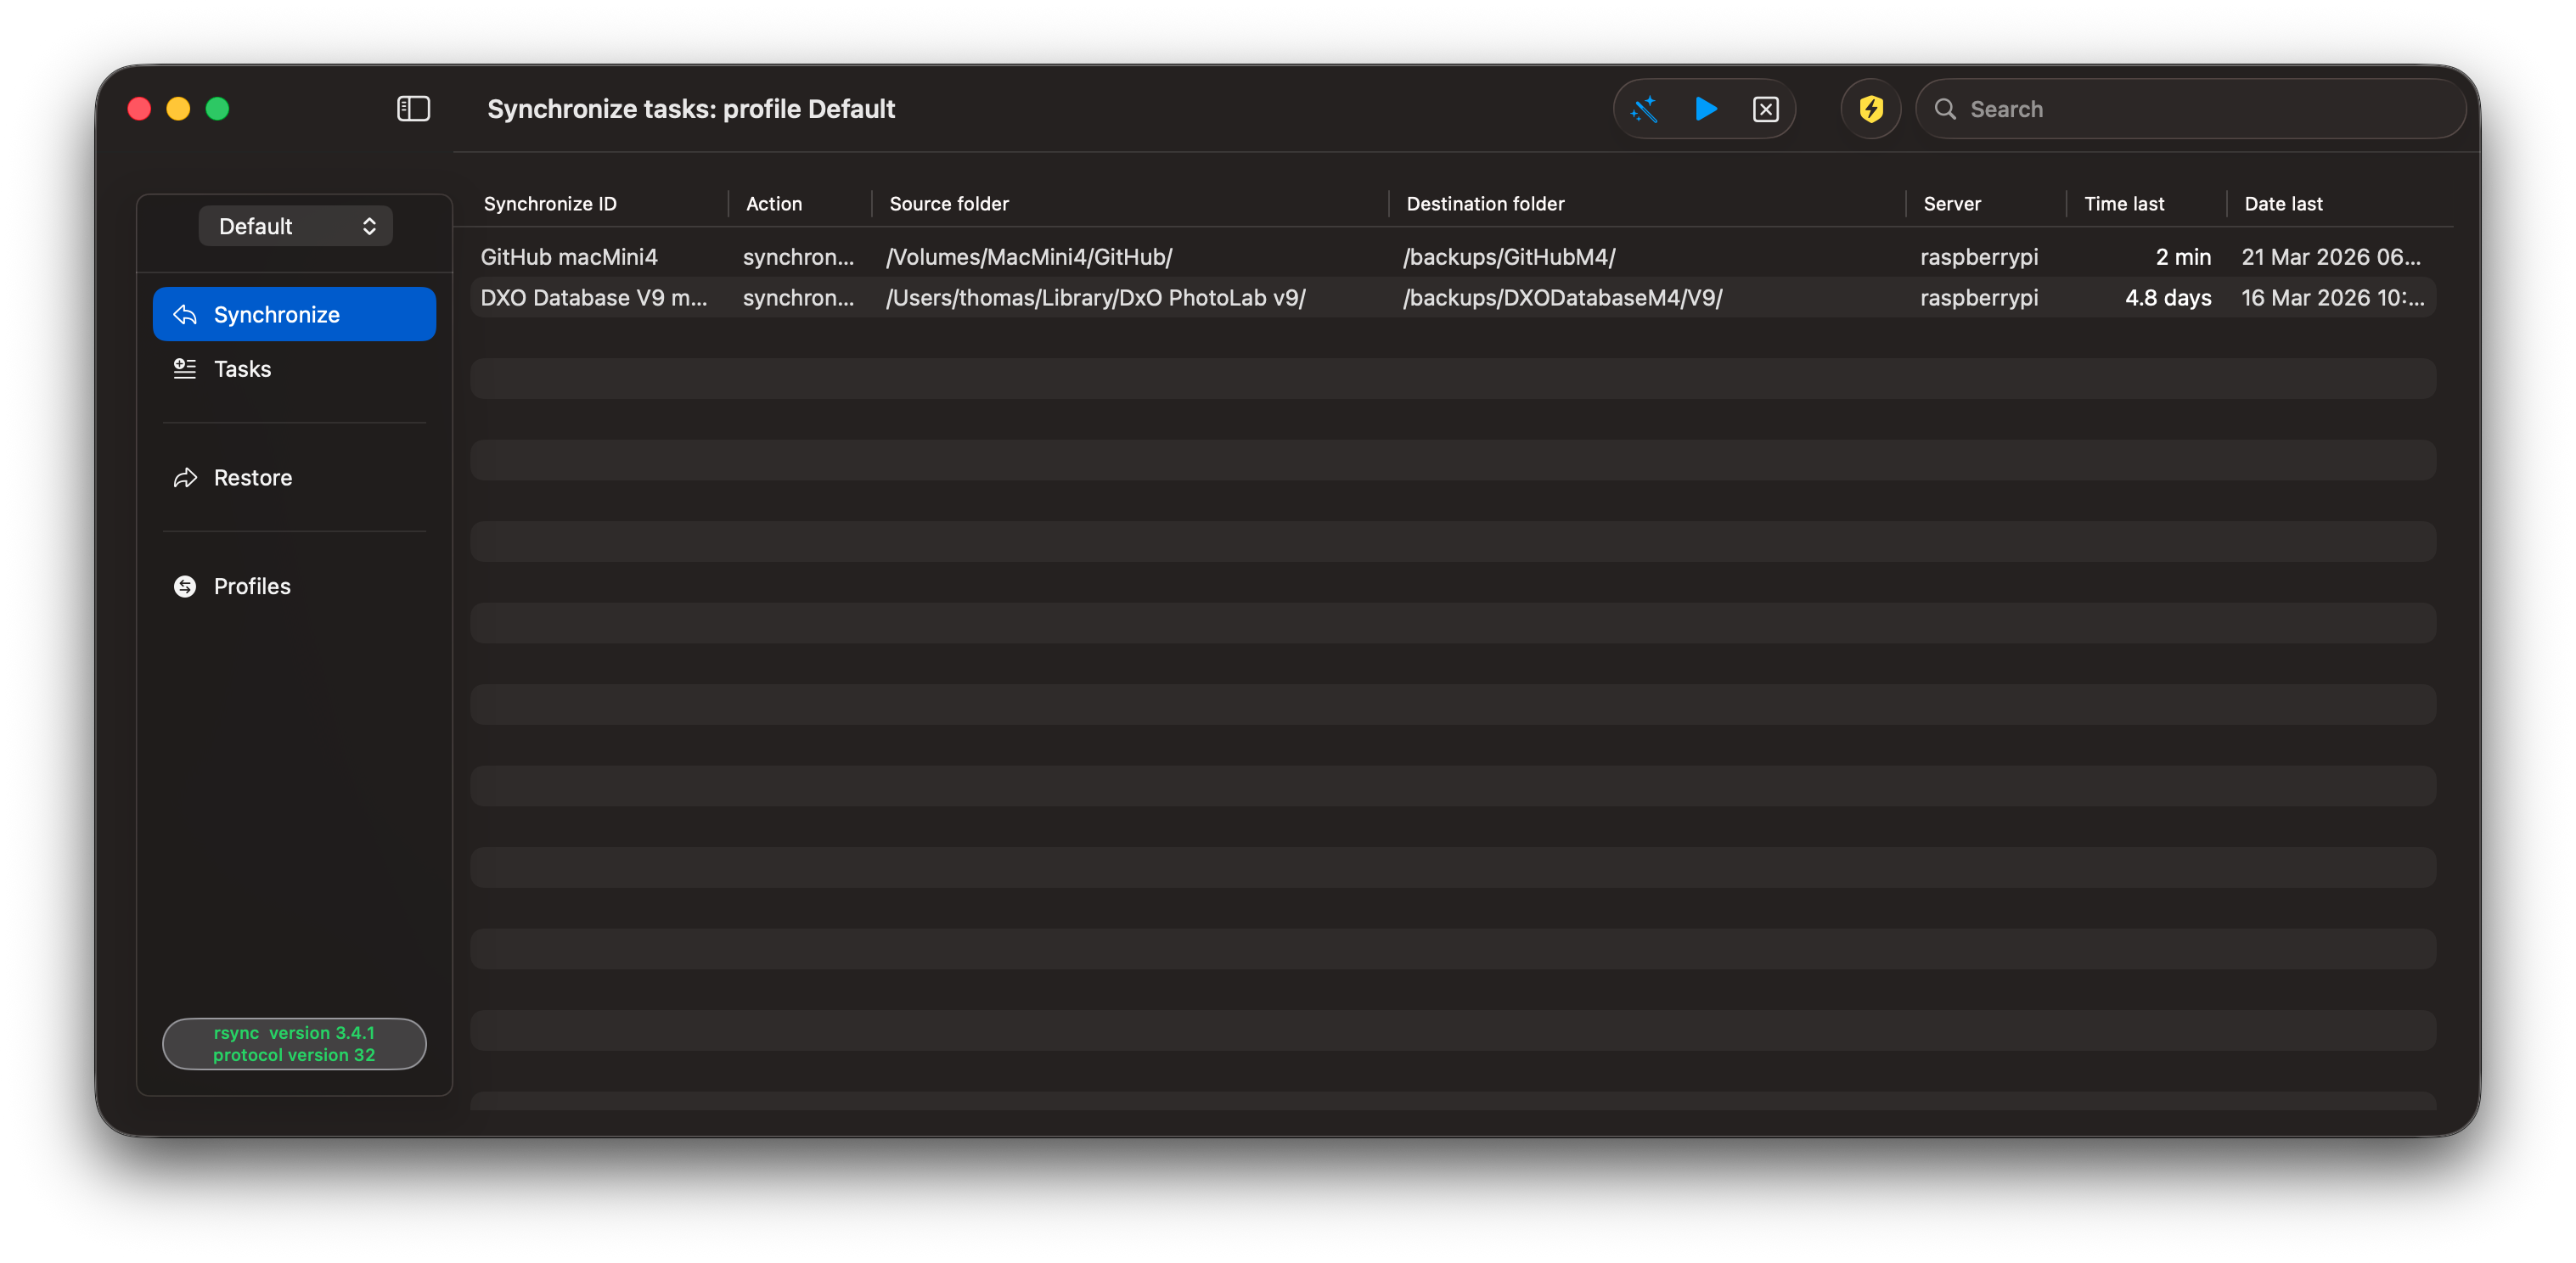Click the Synchronize sidebar arrow icon
This screenshot has height=1263, width=2576.
point(185,315)
